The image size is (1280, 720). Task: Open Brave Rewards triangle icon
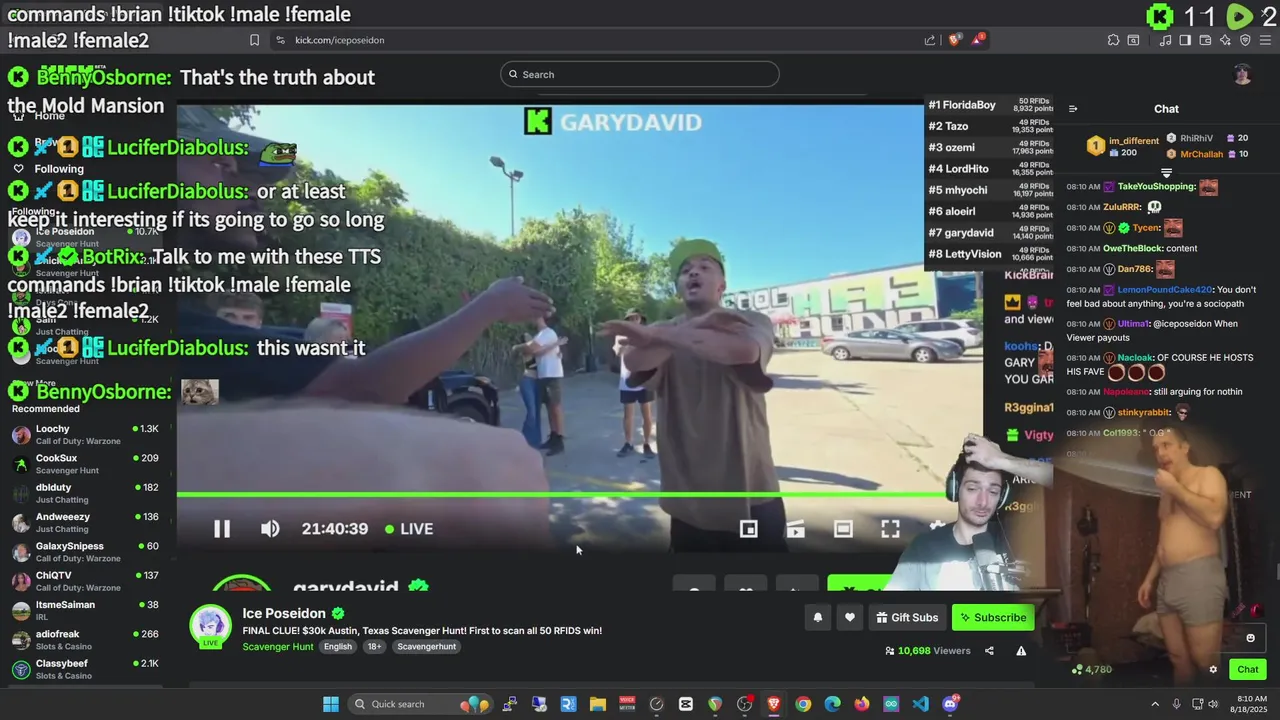point(979,39)
